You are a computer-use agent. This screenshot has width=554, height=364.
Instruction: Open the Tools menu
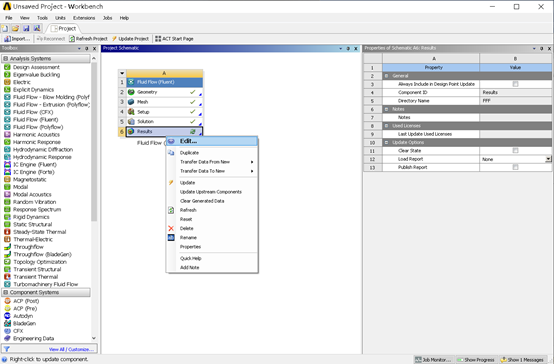click(x=42, y=18)
